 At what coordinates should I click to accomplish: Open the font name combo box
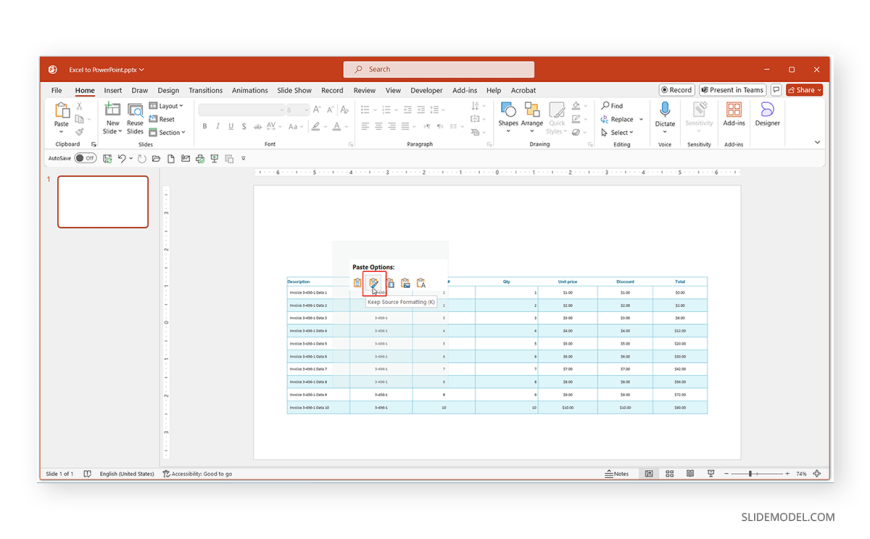tap(241, 109)
